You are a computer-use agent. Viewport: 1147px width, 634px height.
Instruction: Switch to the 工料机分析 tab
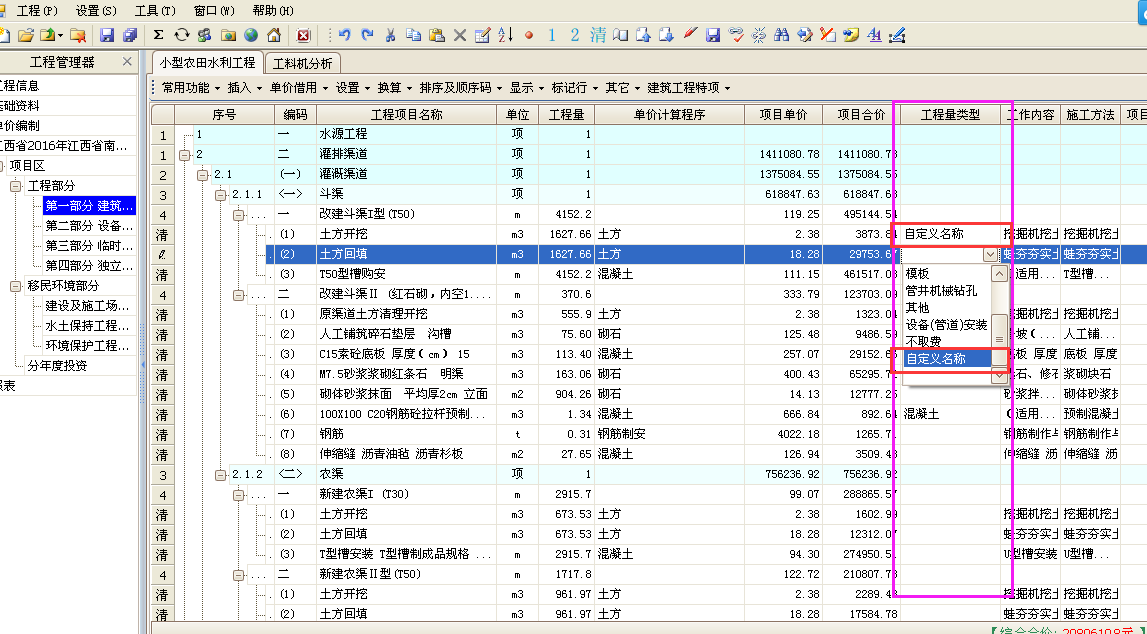click(x=302, y=63)
